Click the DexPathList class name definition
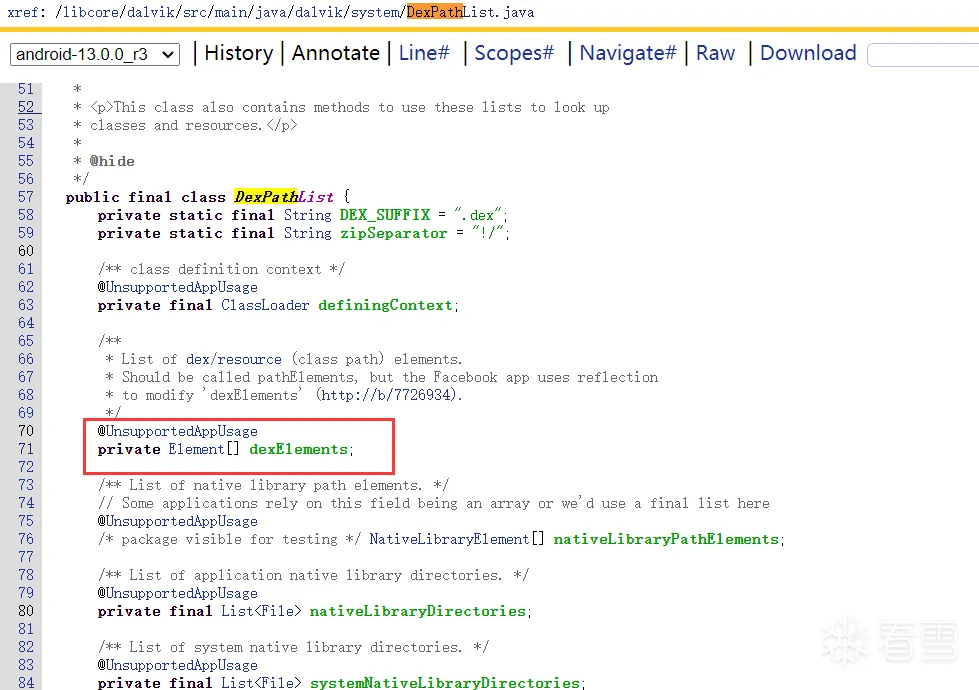The height and width of the screenshot is (690, 979). coord(284,197)
